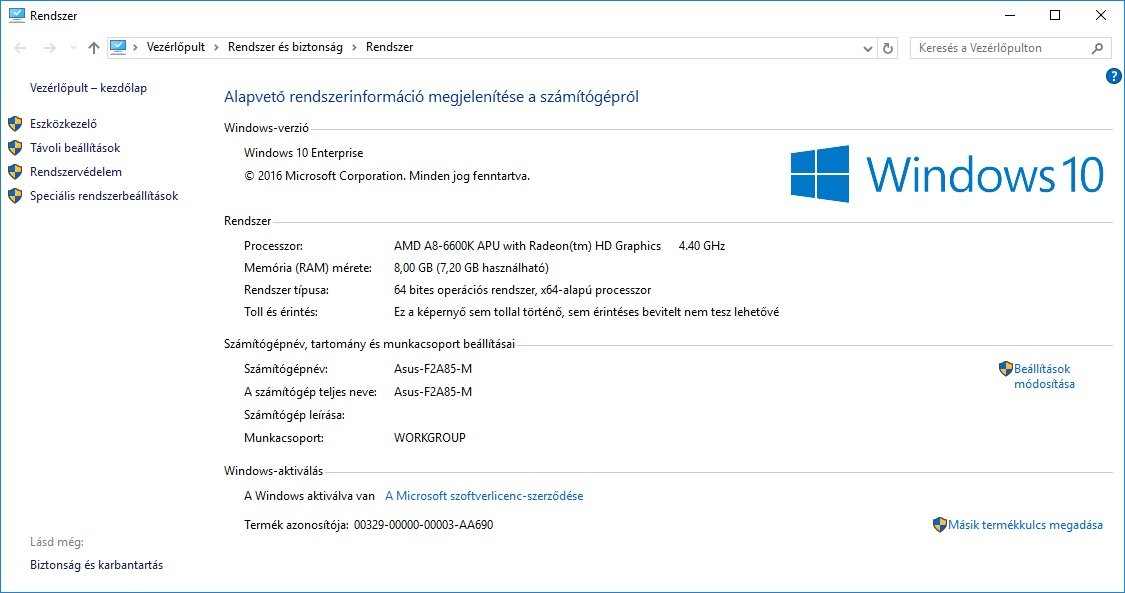Close the Rendszer window

click(1101, 15)
